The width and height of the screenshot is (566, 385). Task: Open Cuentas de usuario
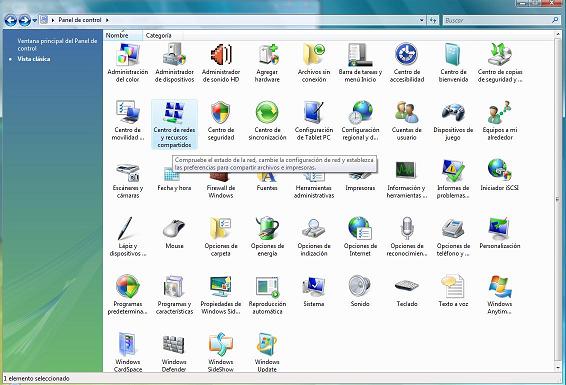[x=406, y=121]
